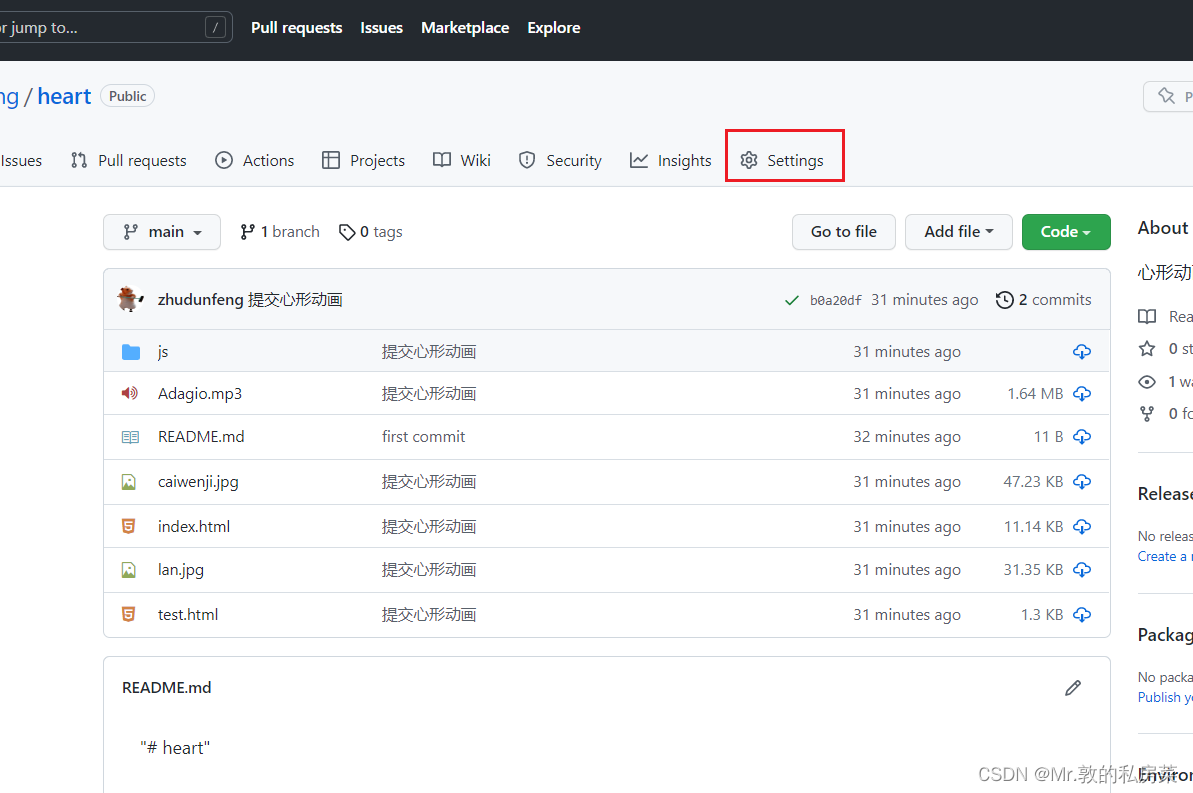Click the README.md heading in preview
This screenshot has width=1193, height=793.
(x=167, y=688)
